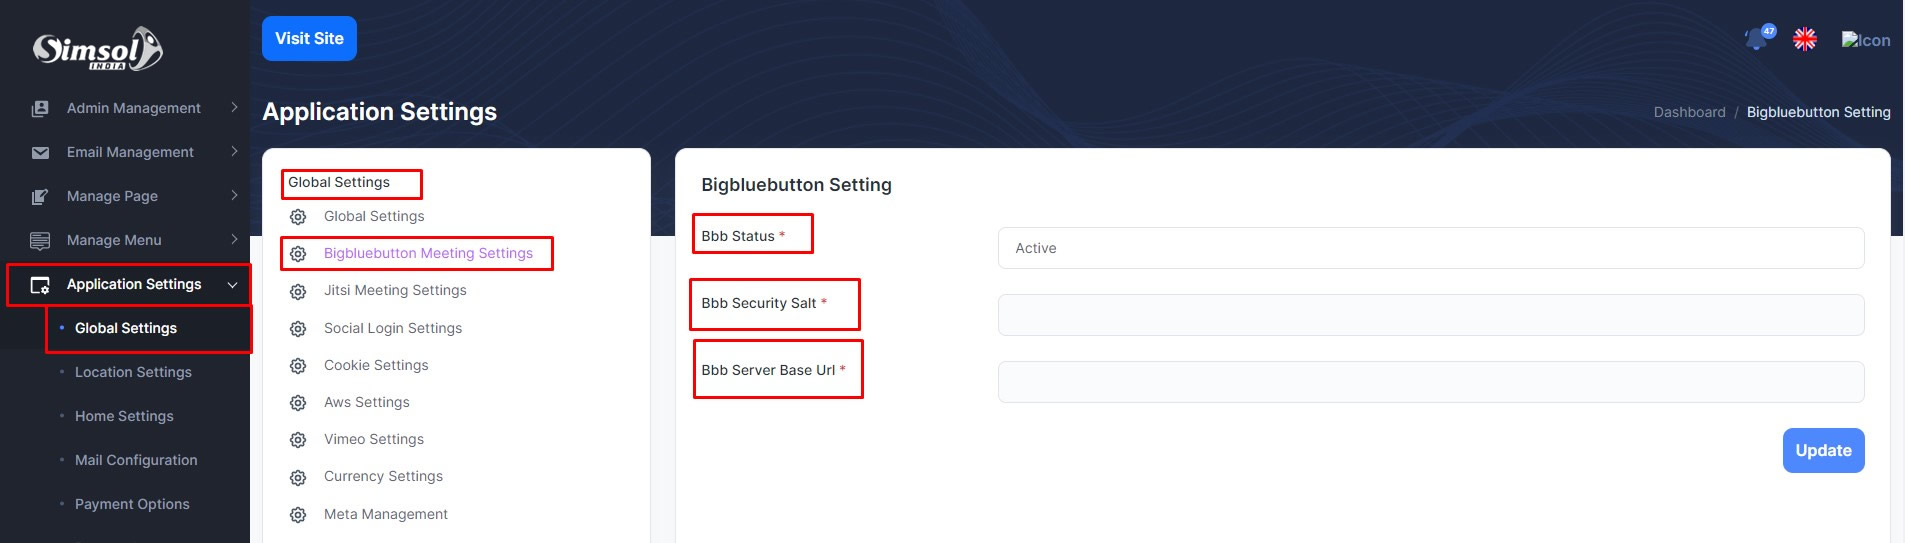Open Location Settings in the sidebar

[133, 372]
